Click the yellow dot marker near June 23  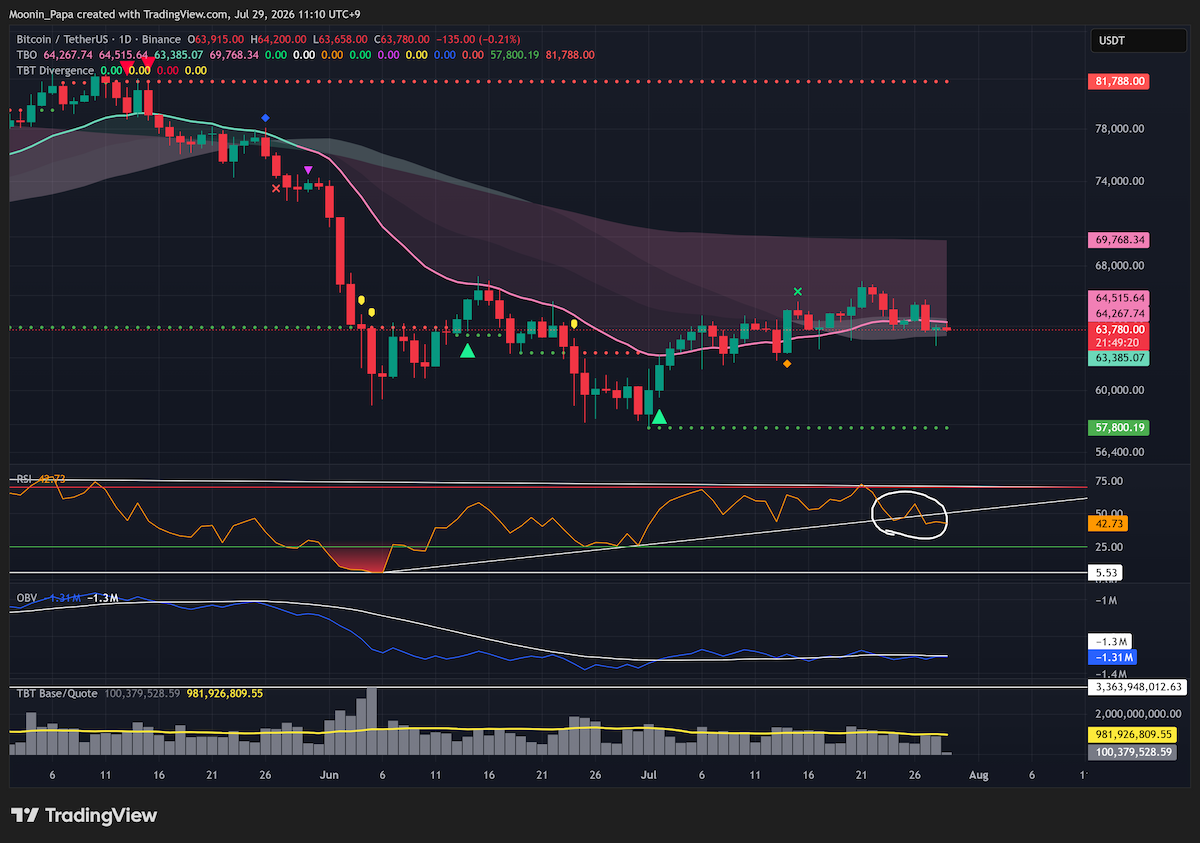pyautogui.click(x=574, y=323)
